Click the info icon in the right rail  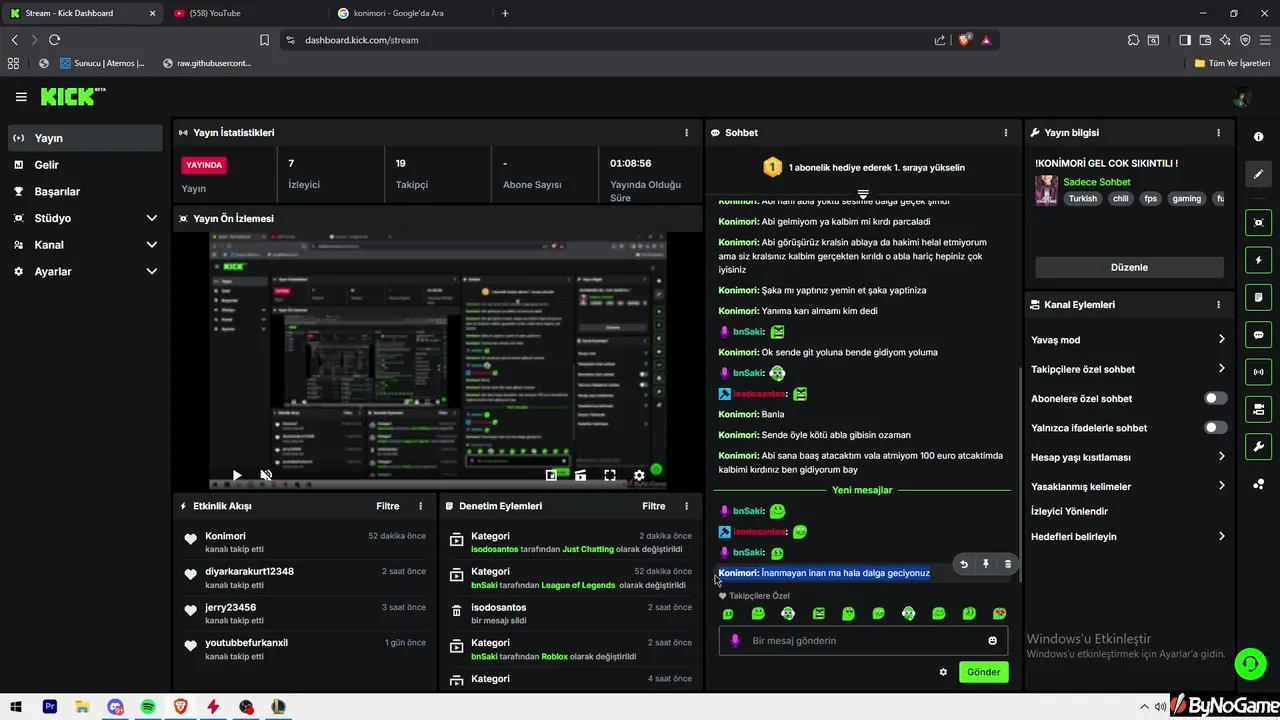point(1258,136)
